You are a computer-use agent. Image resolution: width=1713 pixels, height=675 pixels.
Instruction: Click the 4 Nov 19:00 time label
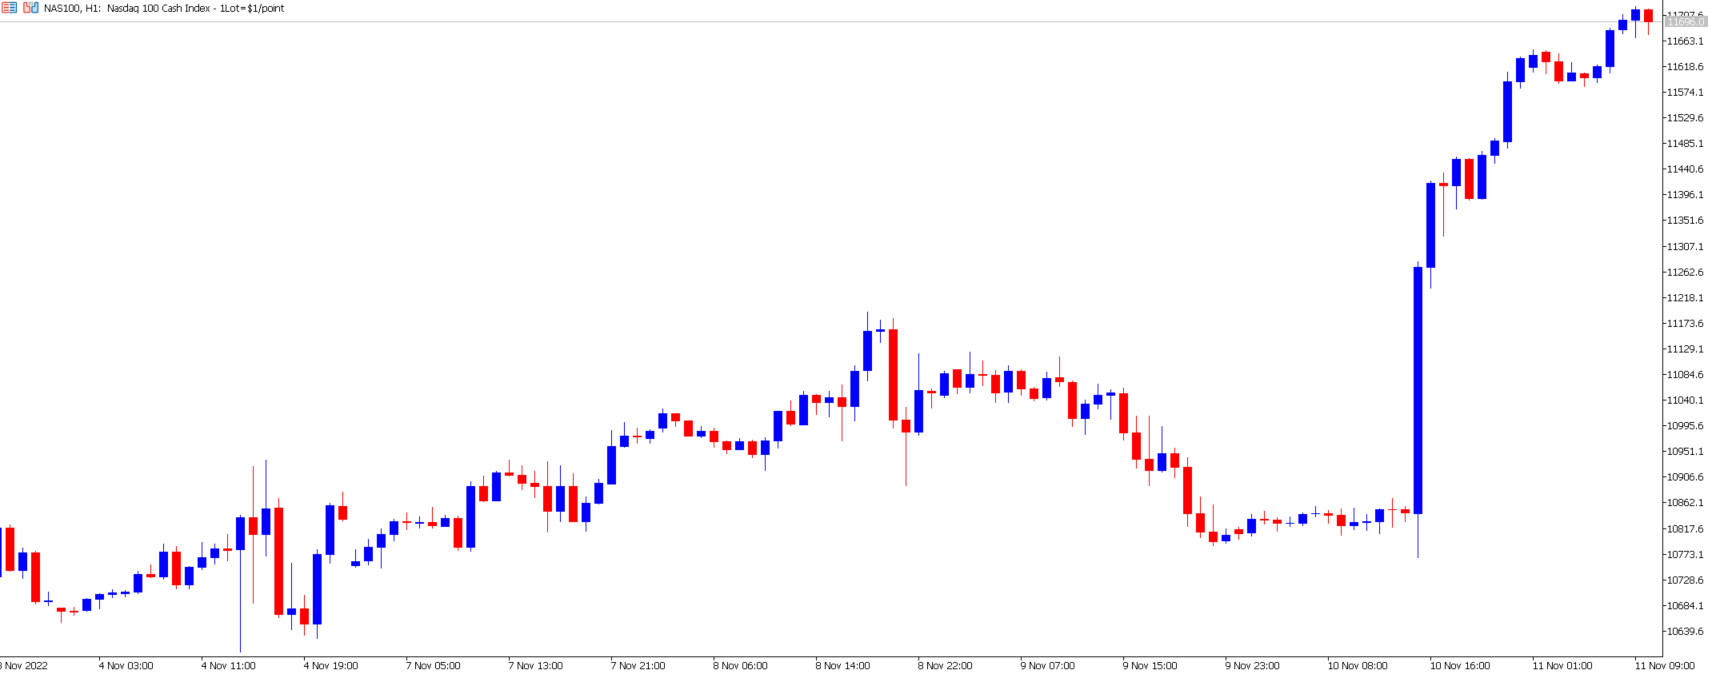(331, 666)
